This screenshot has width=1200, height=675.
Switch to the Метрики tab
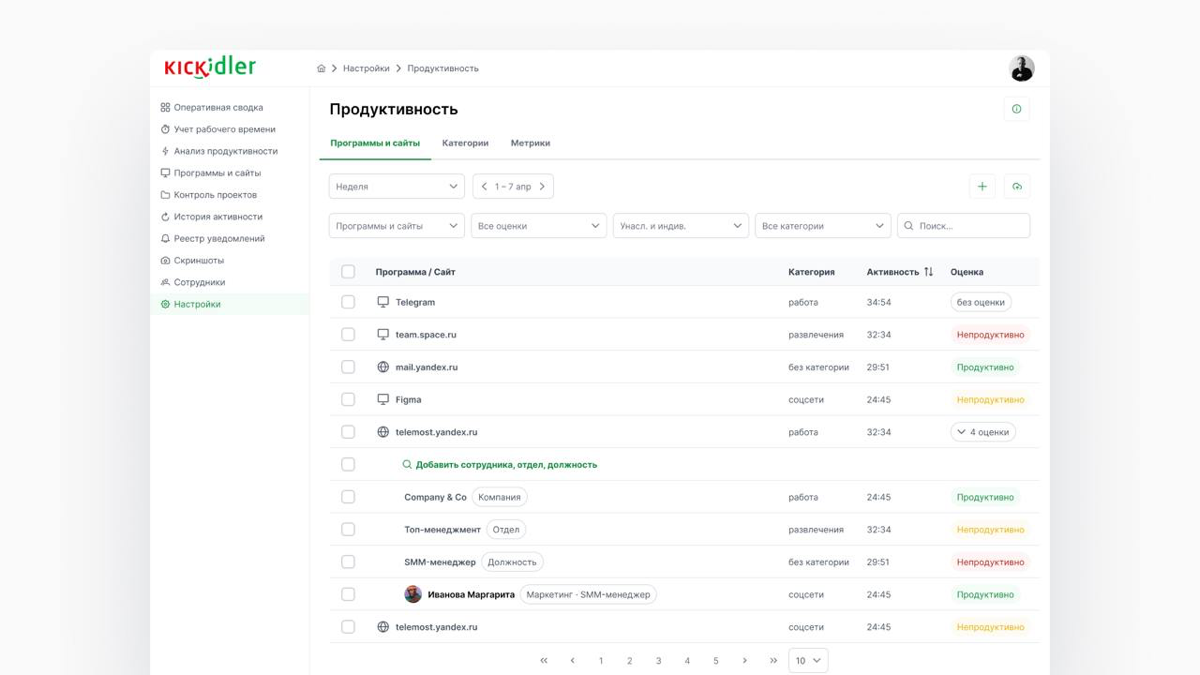(530, 143)
